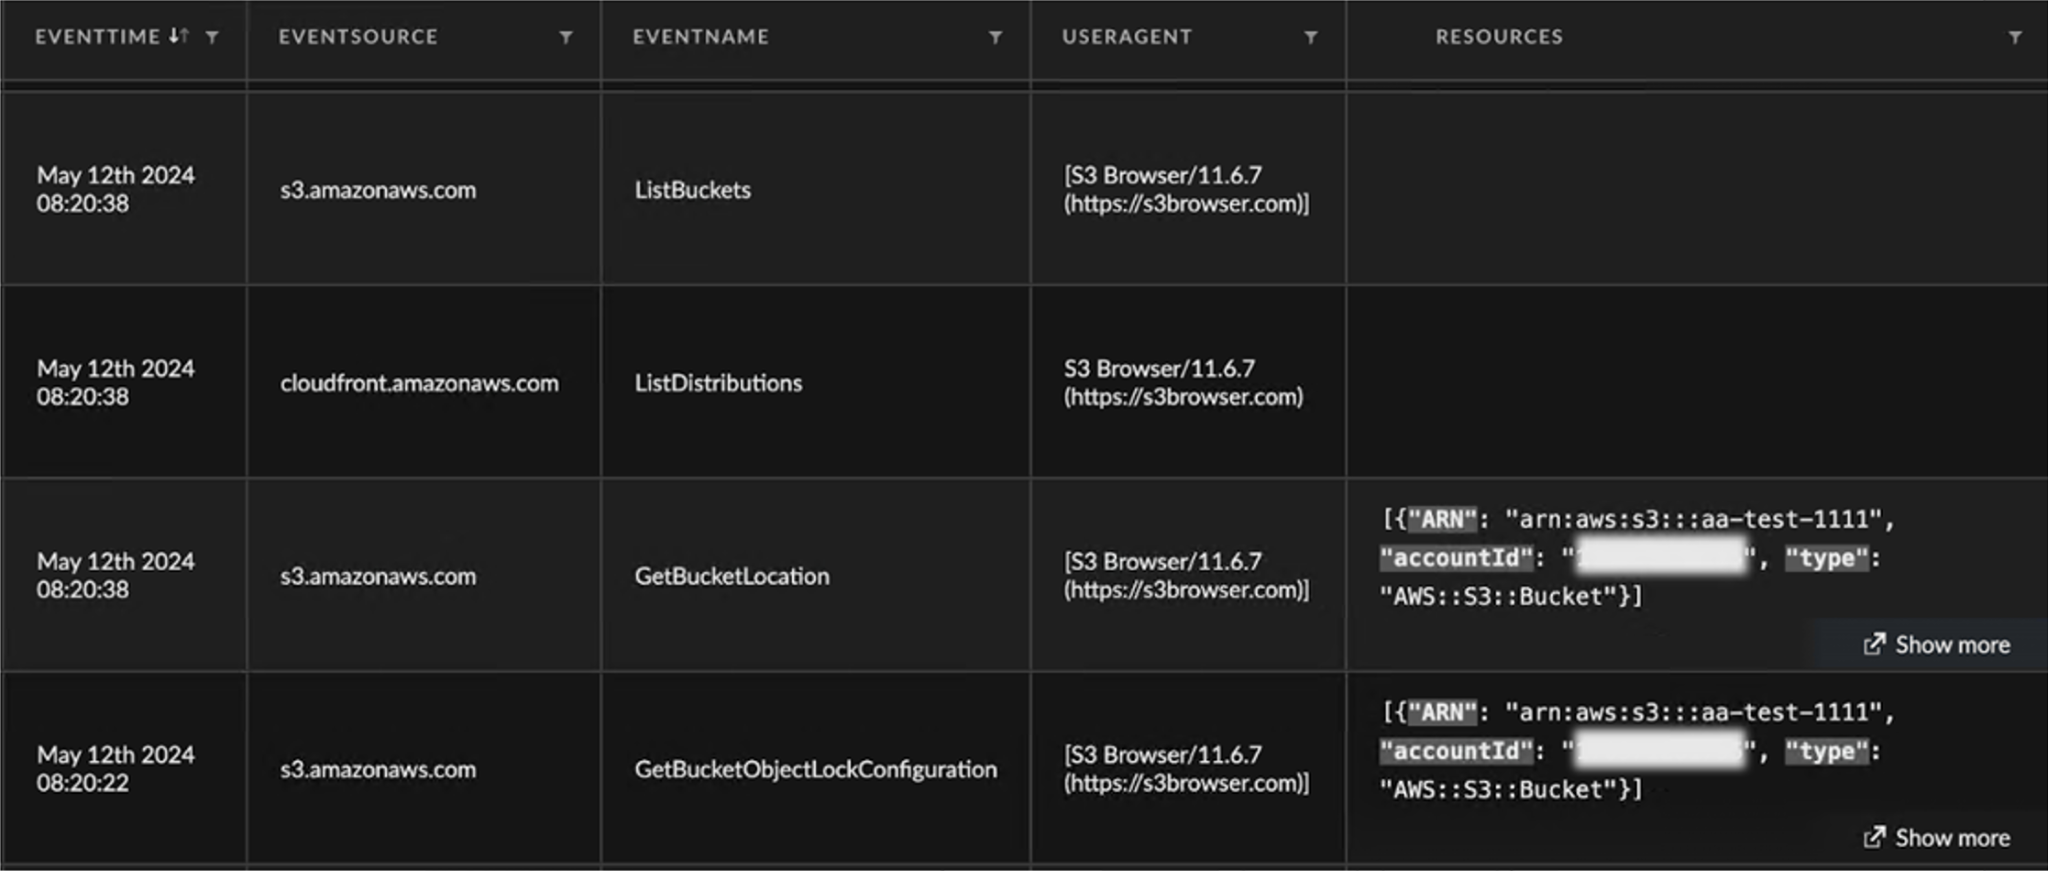Viewport: 2048px width, 871px height.
Task: Click the EVENTTIME column header
Action: [x=97, y=37]
